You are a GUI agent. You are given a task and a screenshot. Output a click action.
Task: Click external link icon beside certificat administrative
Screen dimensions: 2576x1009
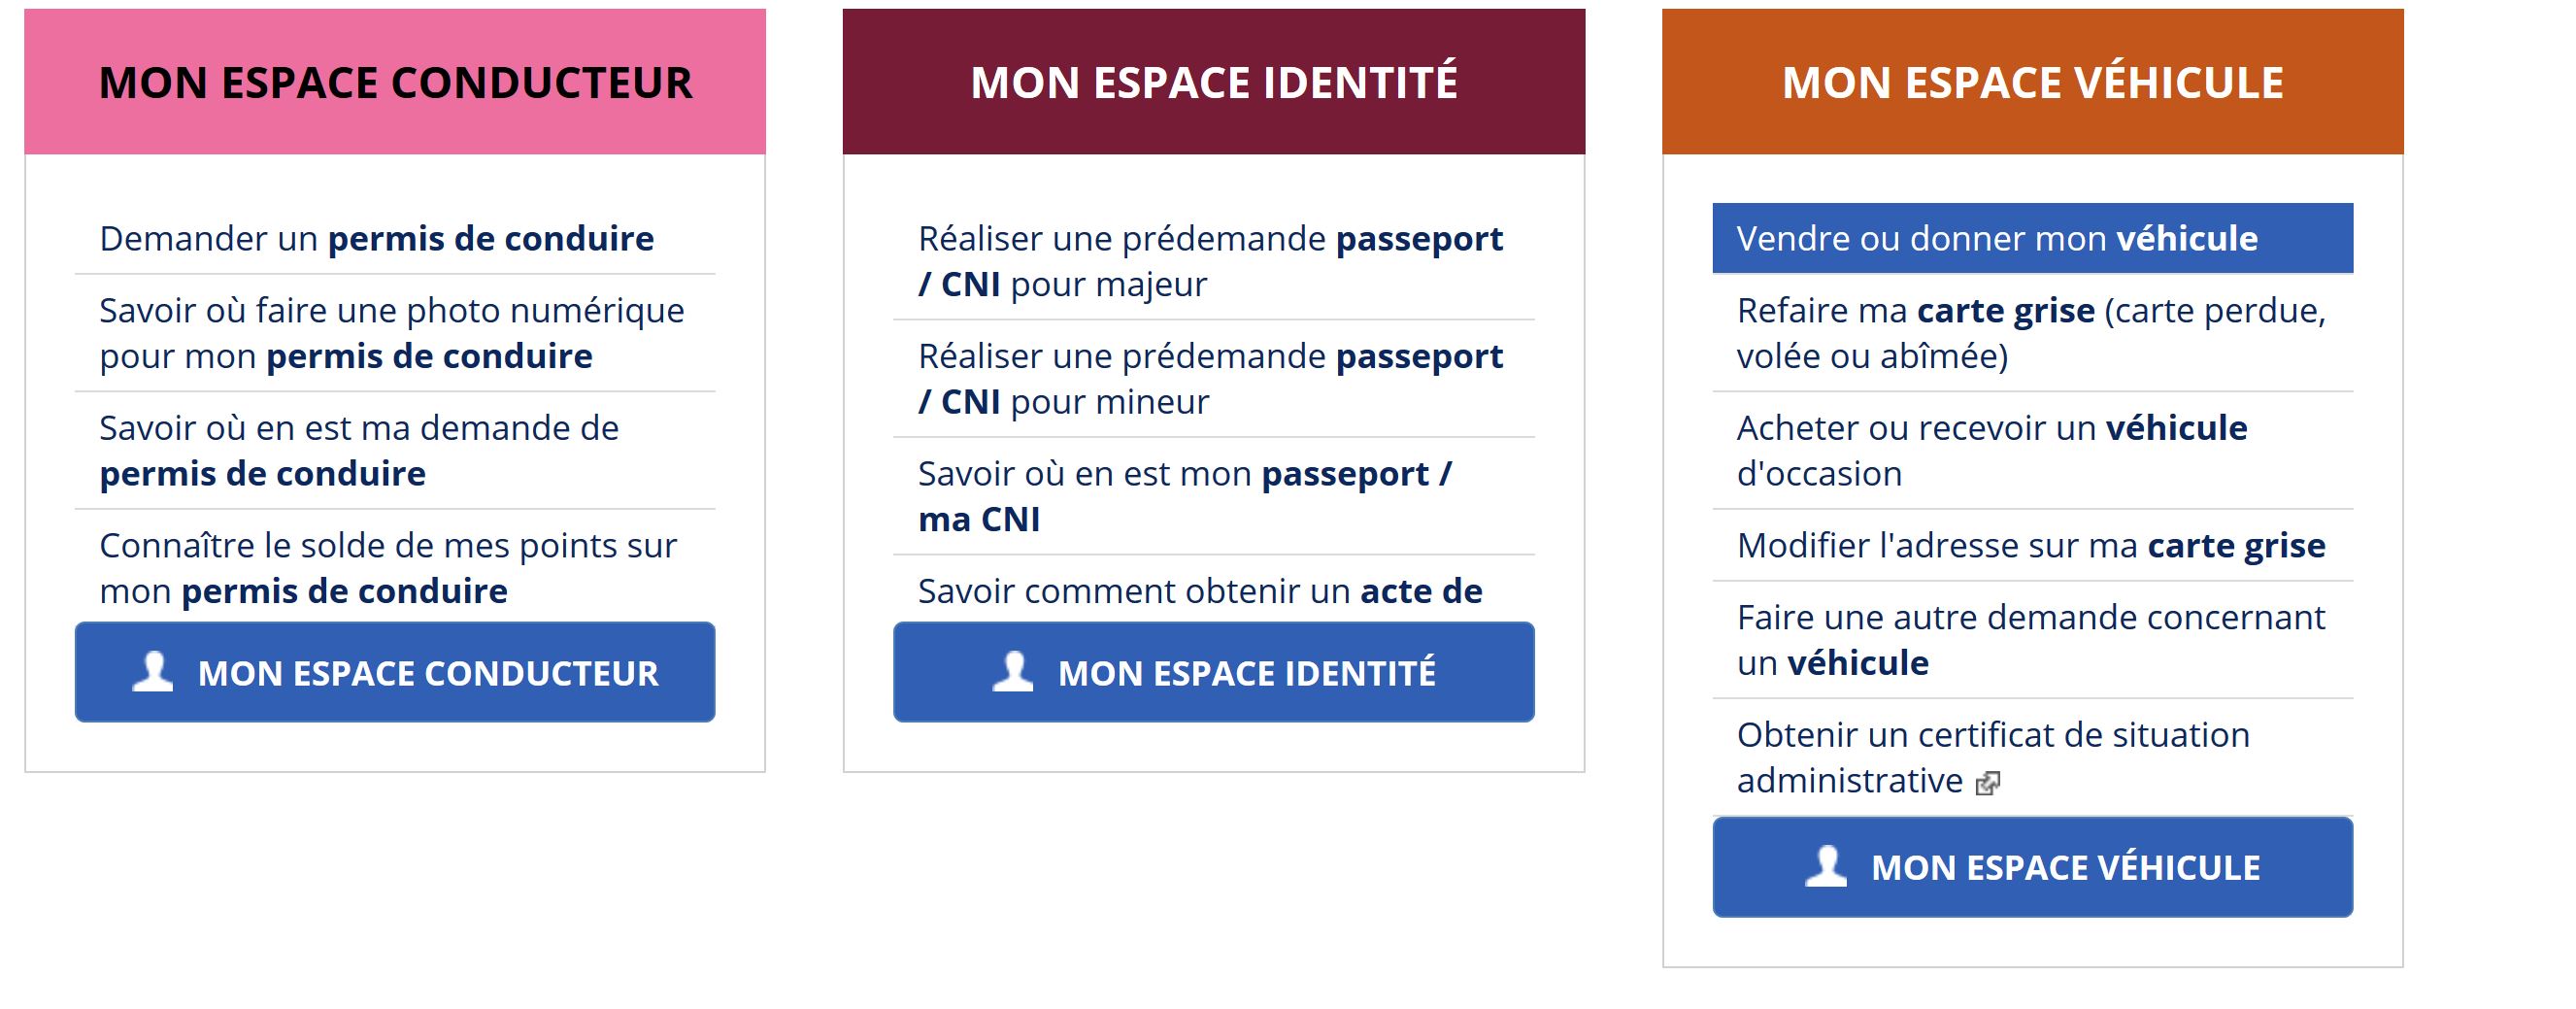pyautogui.click(x=1988, y=783)
